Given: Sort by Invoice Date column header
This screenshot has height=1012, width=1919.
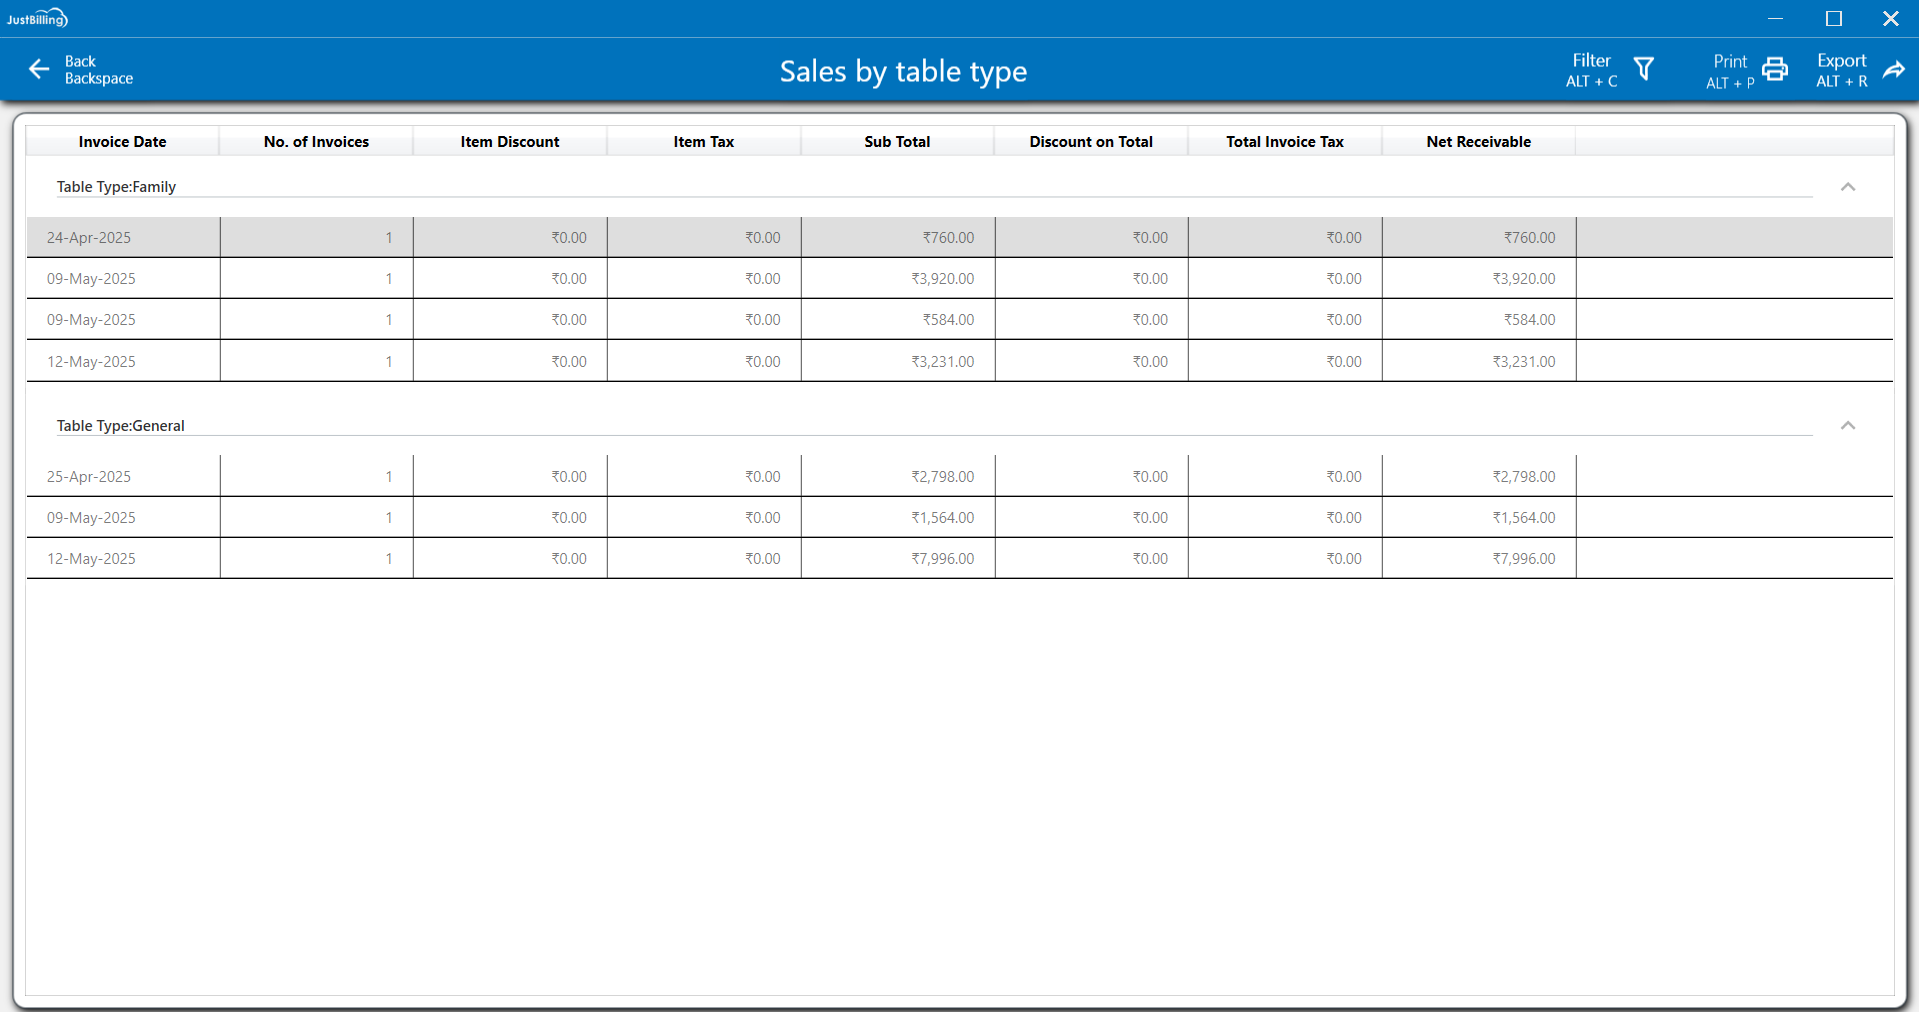Looking at the screenshot, I should coord(122,142).
